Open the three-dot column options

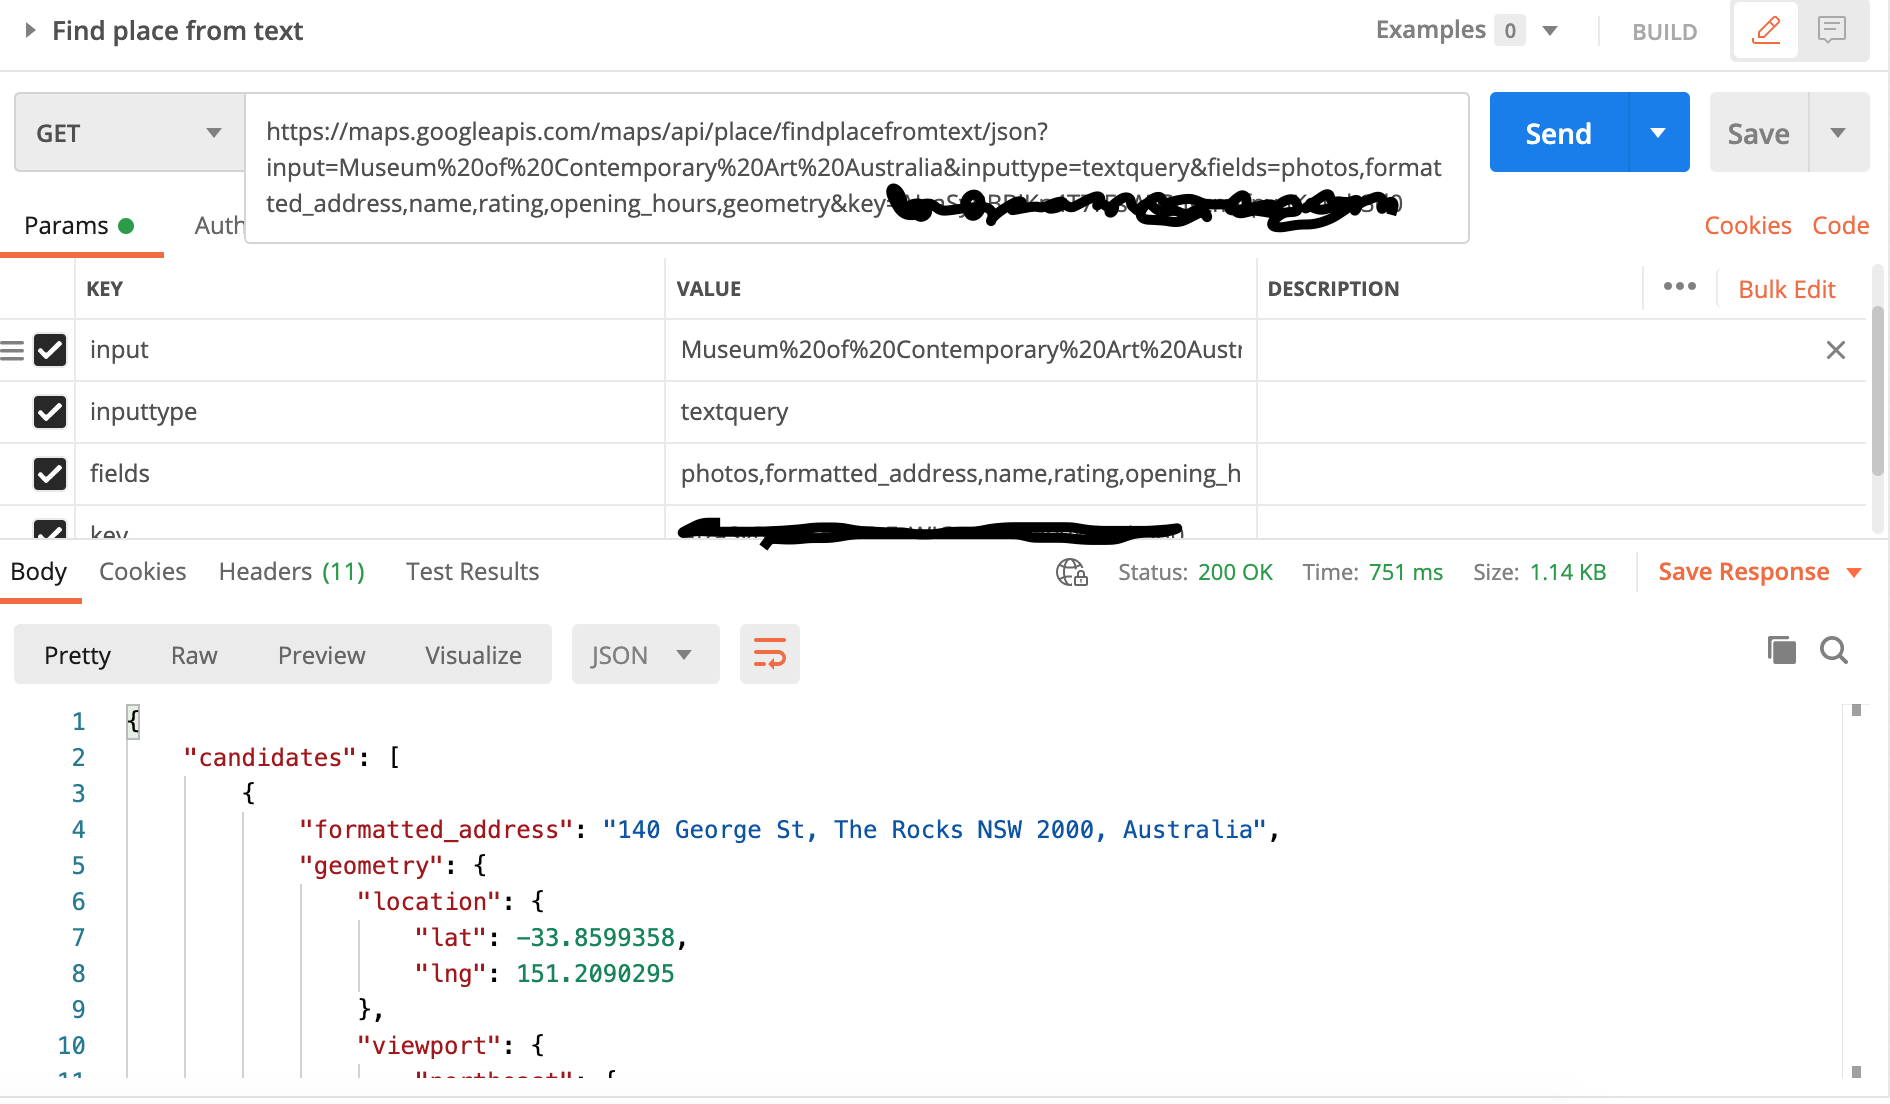[1679, 287]
